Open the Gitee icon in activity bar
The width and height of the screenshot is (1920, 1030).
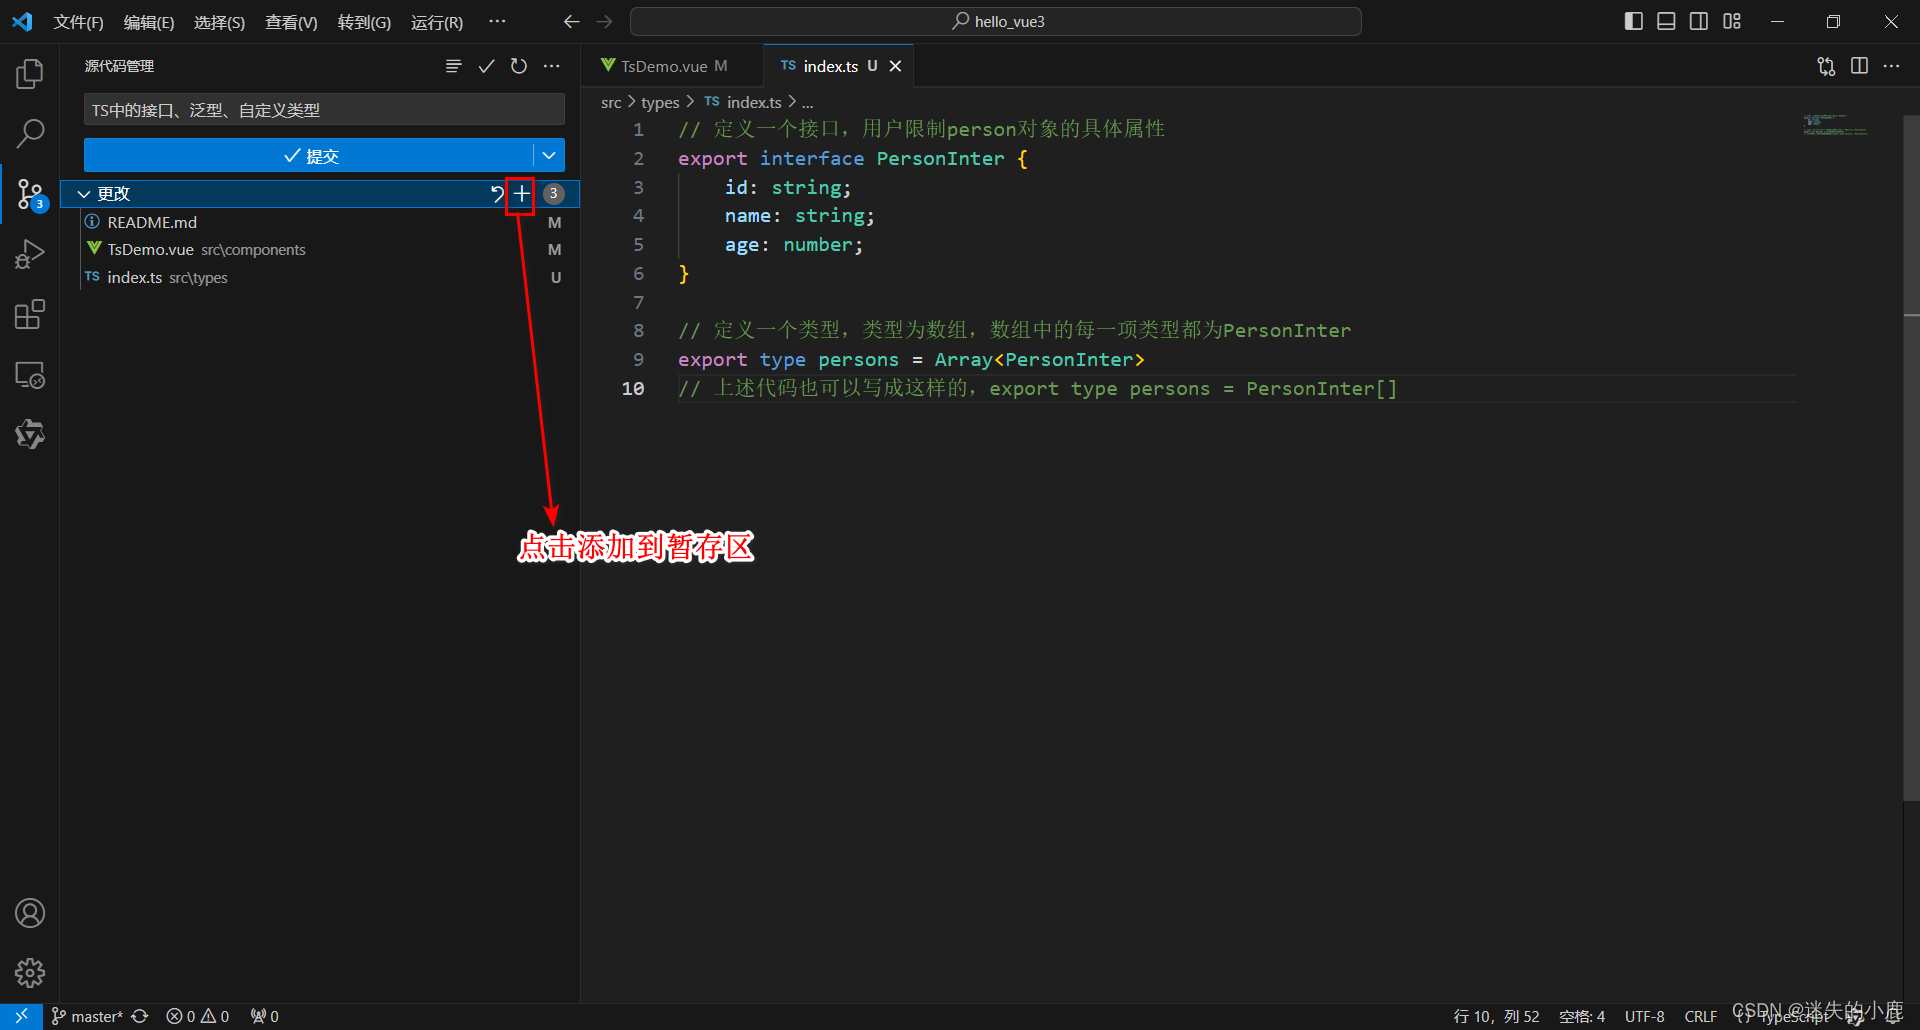30,434
